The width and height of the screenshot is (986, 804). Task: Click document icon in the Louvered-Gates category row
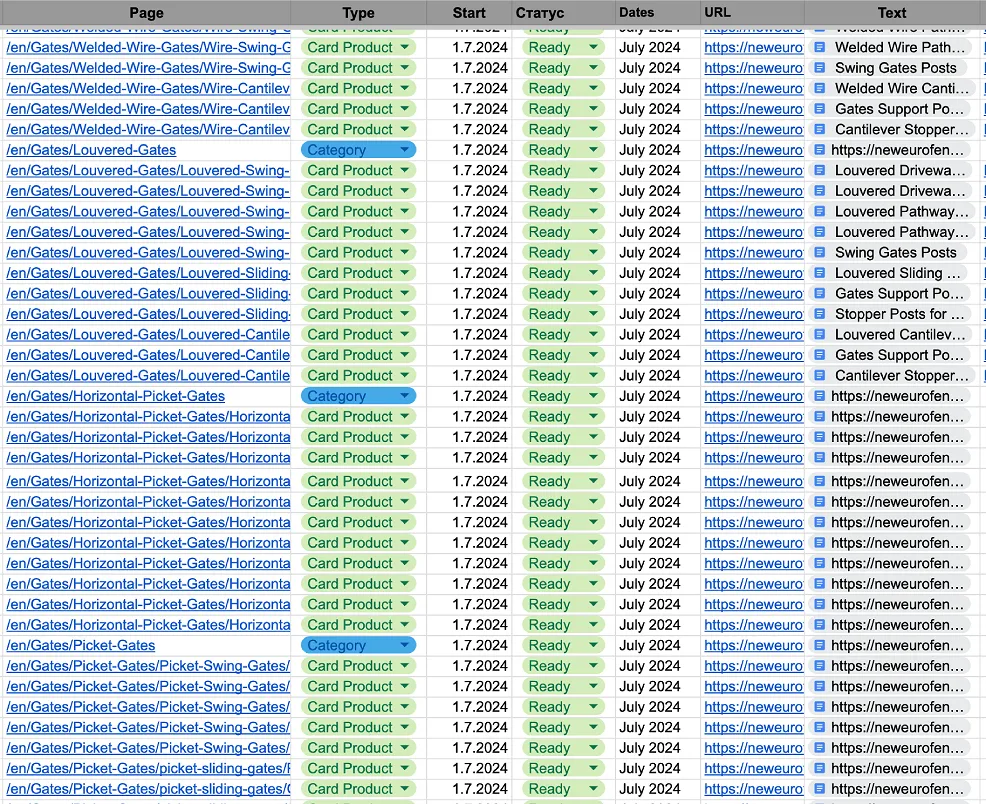[819, 150]
